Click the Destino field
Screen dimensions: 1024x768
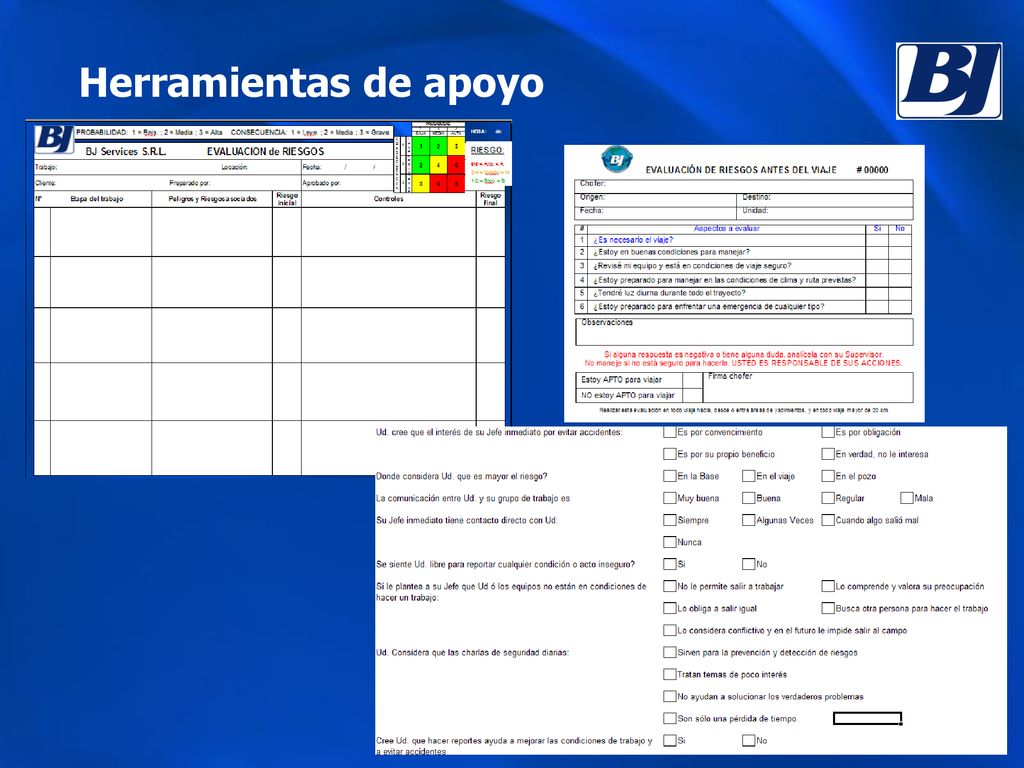[x=825, y=199]
